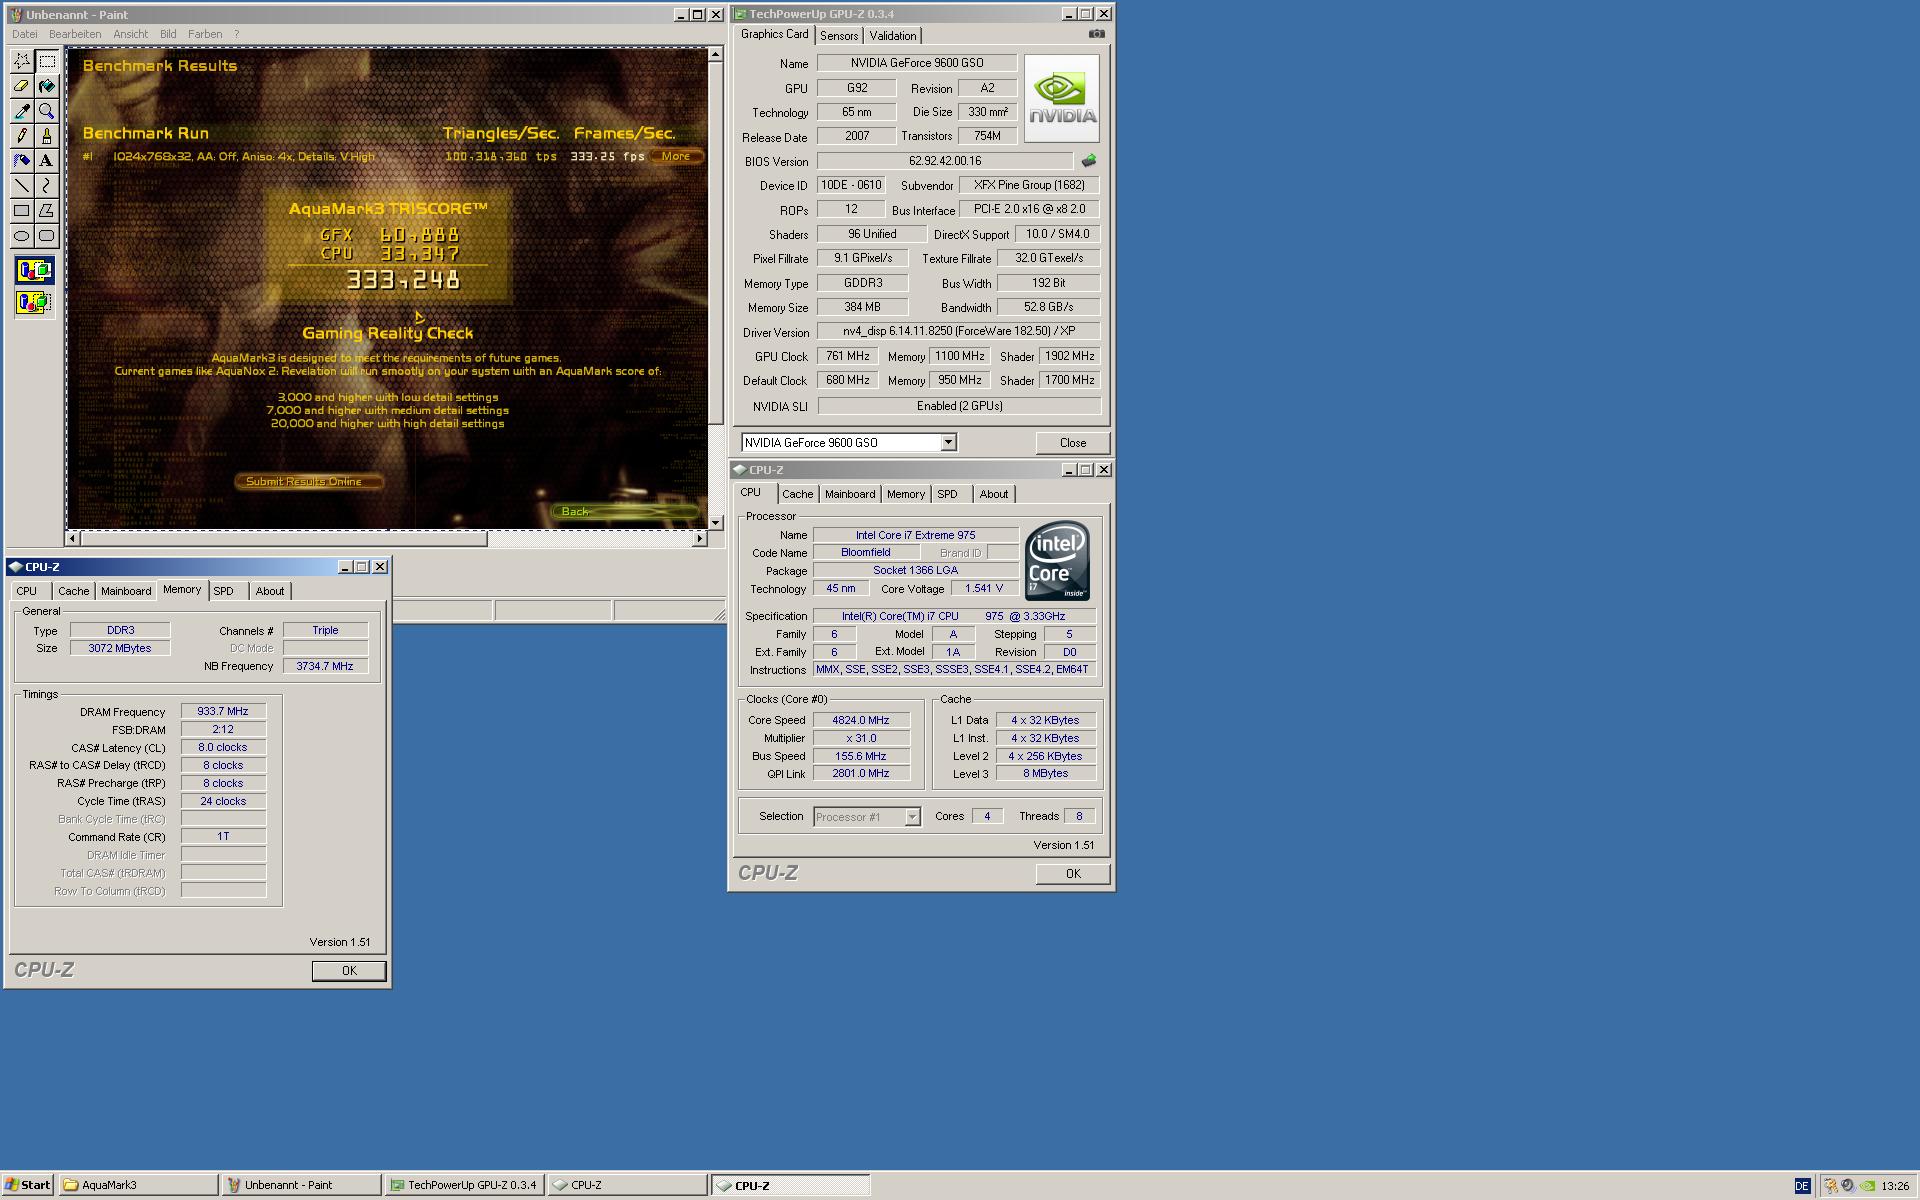This screenshot has height=1200, width=1920.
Task: Open the SPD tab in the CPU-Z processor window
Action: (x=947, y=494)
